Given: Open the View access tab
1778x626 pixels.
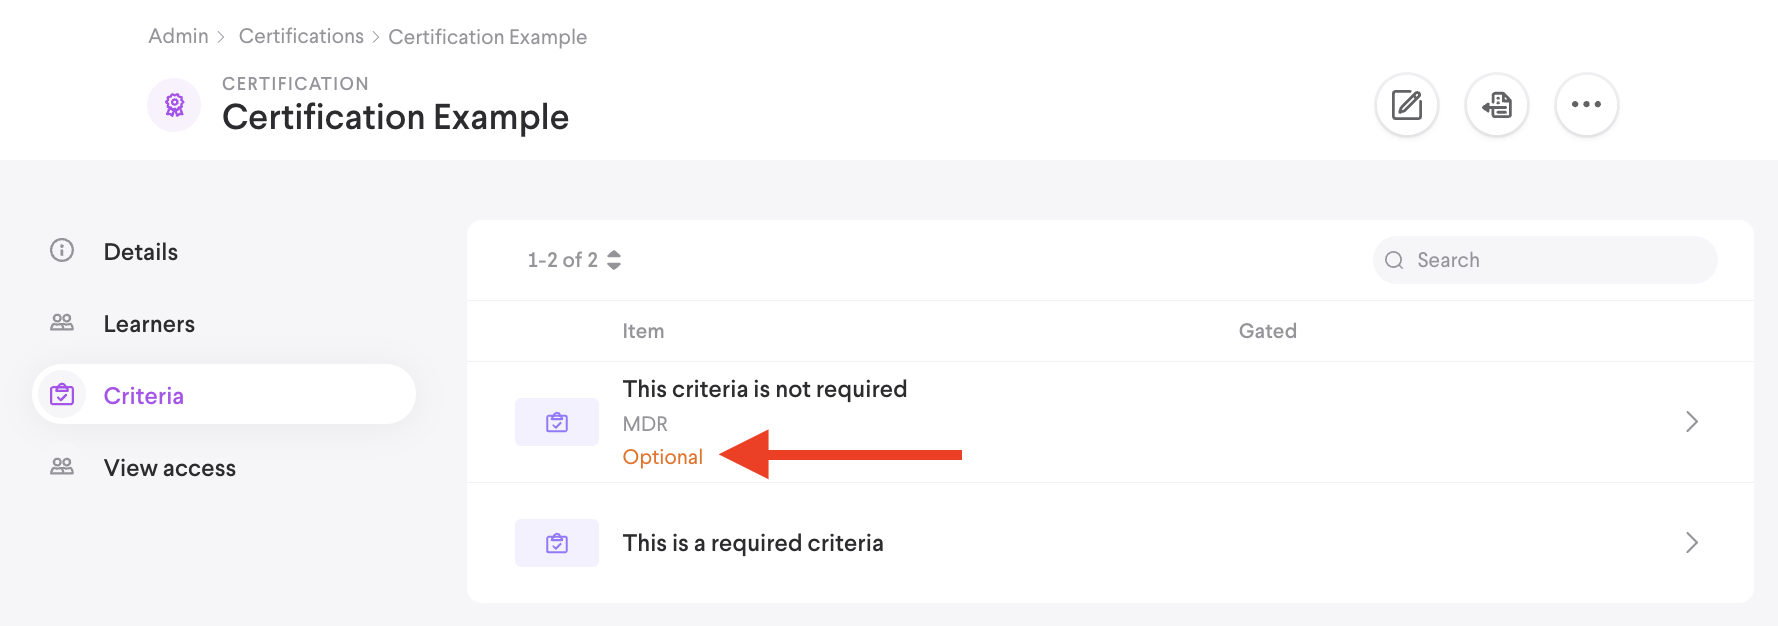Looking at the screenshot, I should coord(170,468).
